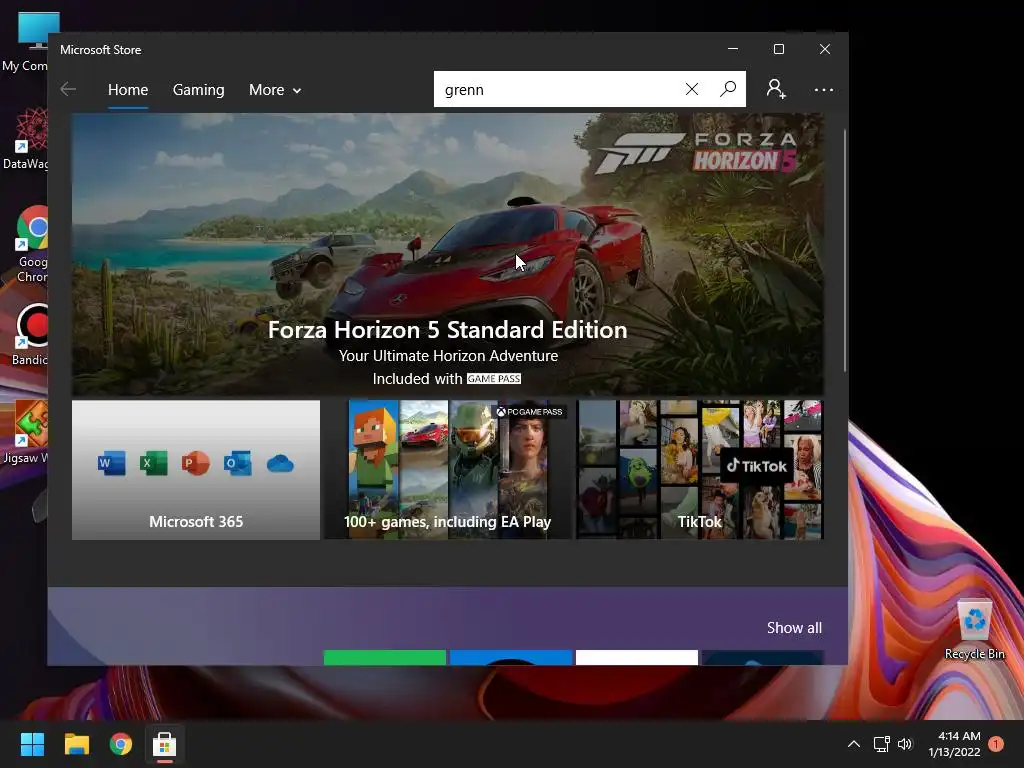Image resolution: width=1024 pixels, height=768 pixels.
Task: Open the sign-in account icon
Action: tap(776, 89)
